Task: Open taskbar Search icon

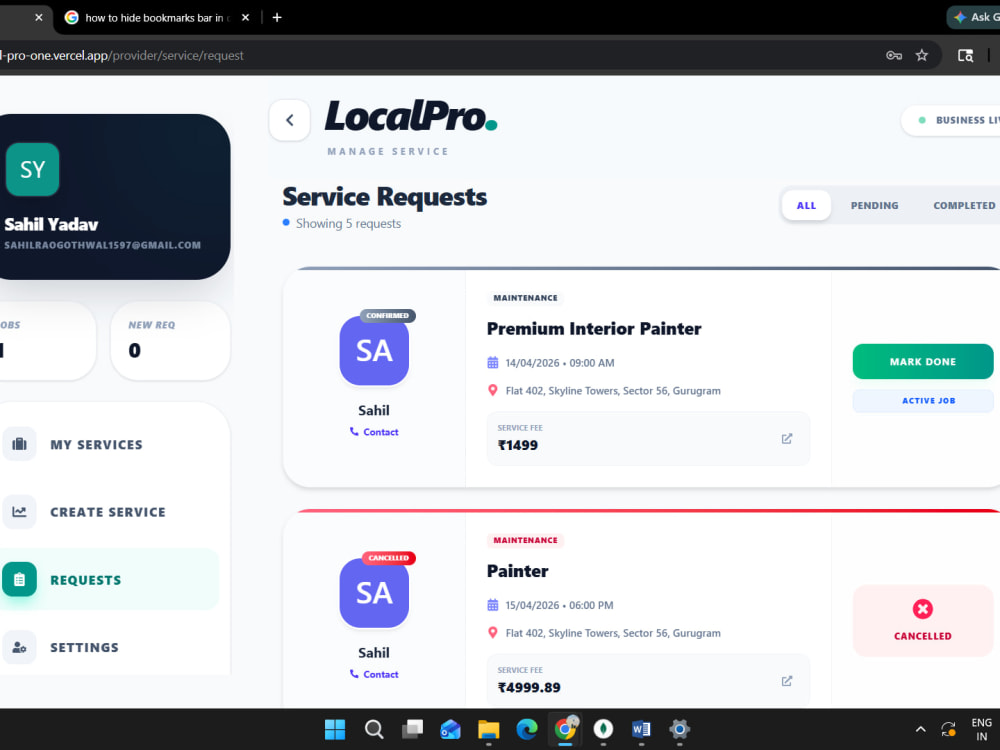Action: pyautogui.click(x=374, y=729)
